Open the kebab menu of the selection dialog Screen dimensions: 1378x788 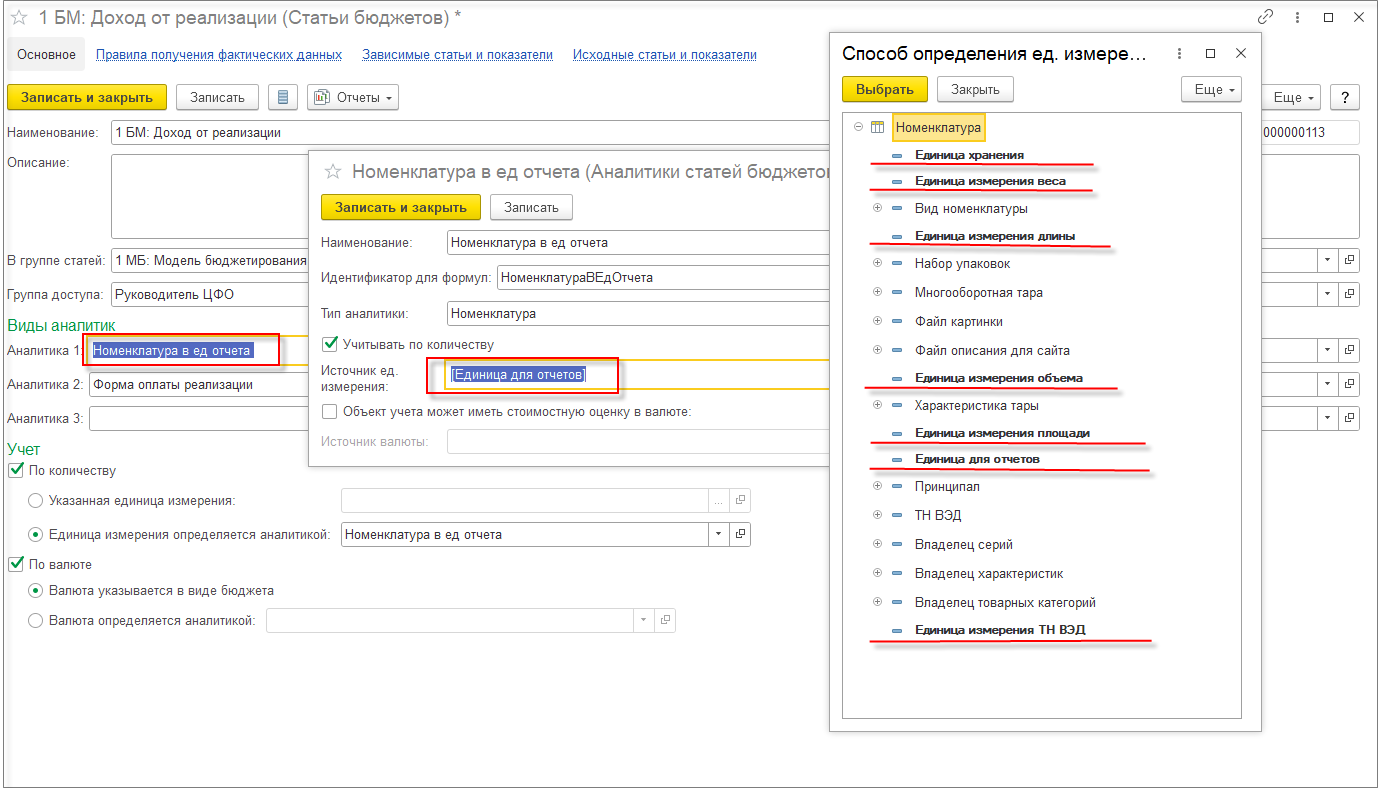pyautogui.click(x=1179, y=54)
